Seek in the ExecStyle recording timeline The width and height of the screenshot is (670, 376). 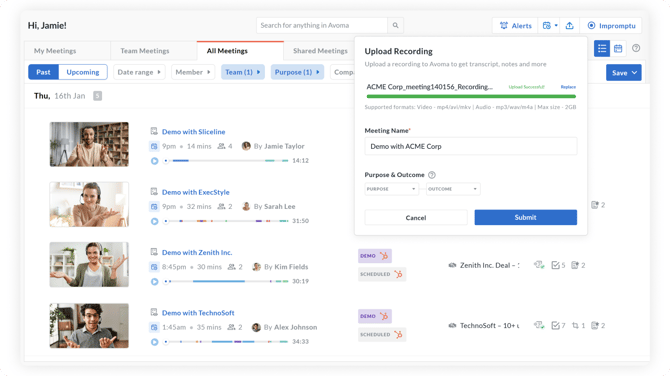pos(226,221)
